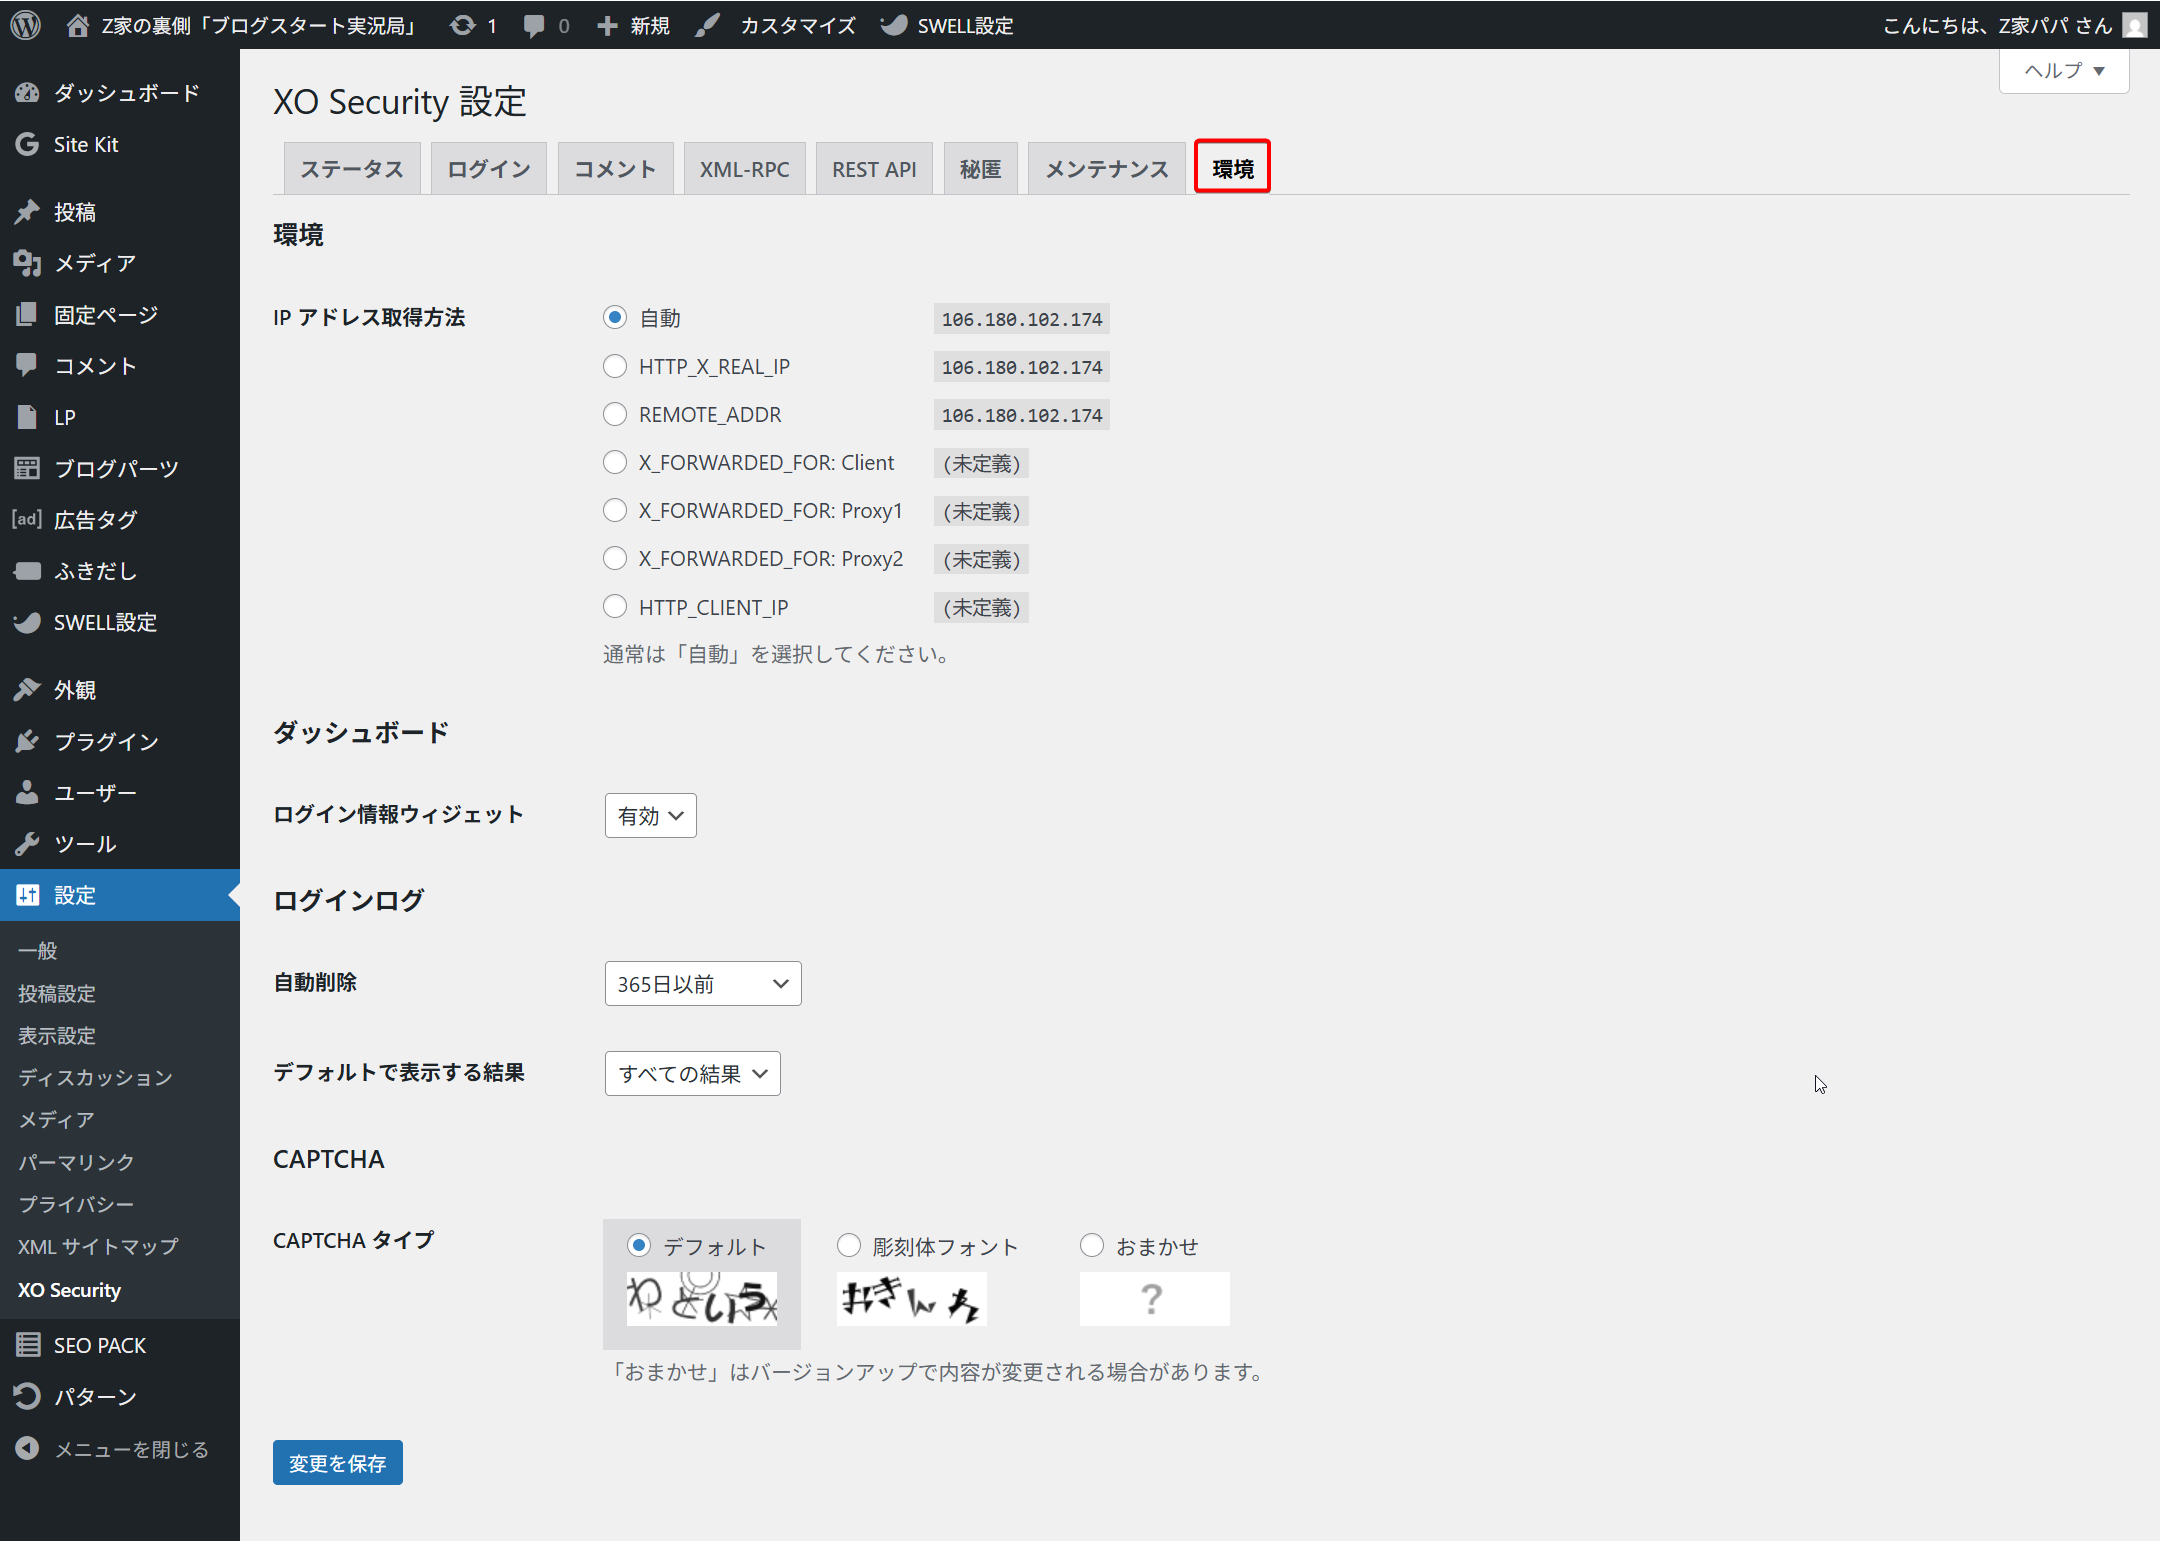Open the すべての結果 dropdown
The image size is (2160, 1541).
[x=693, y=1074]
